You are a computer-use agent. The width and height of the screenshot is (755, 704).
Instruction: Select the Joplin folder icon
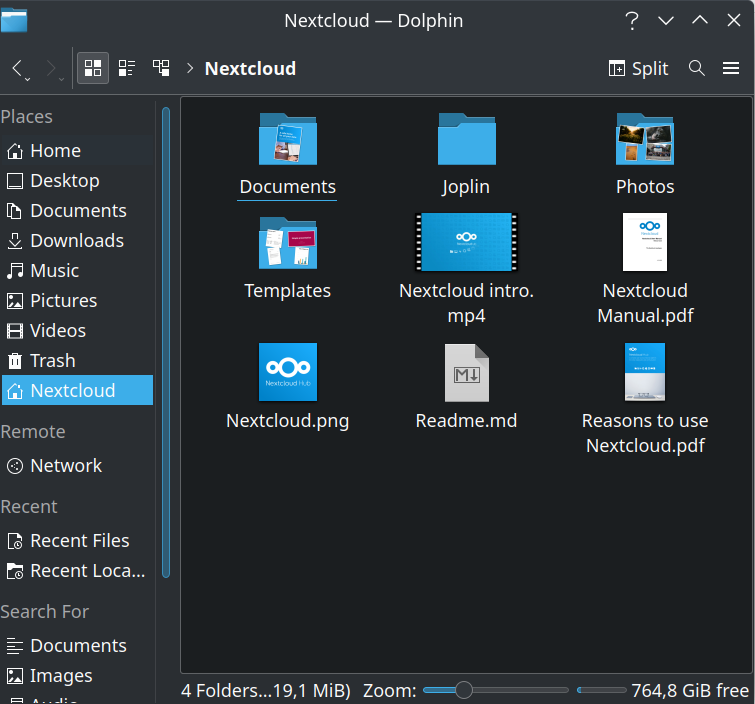[466, 139]
